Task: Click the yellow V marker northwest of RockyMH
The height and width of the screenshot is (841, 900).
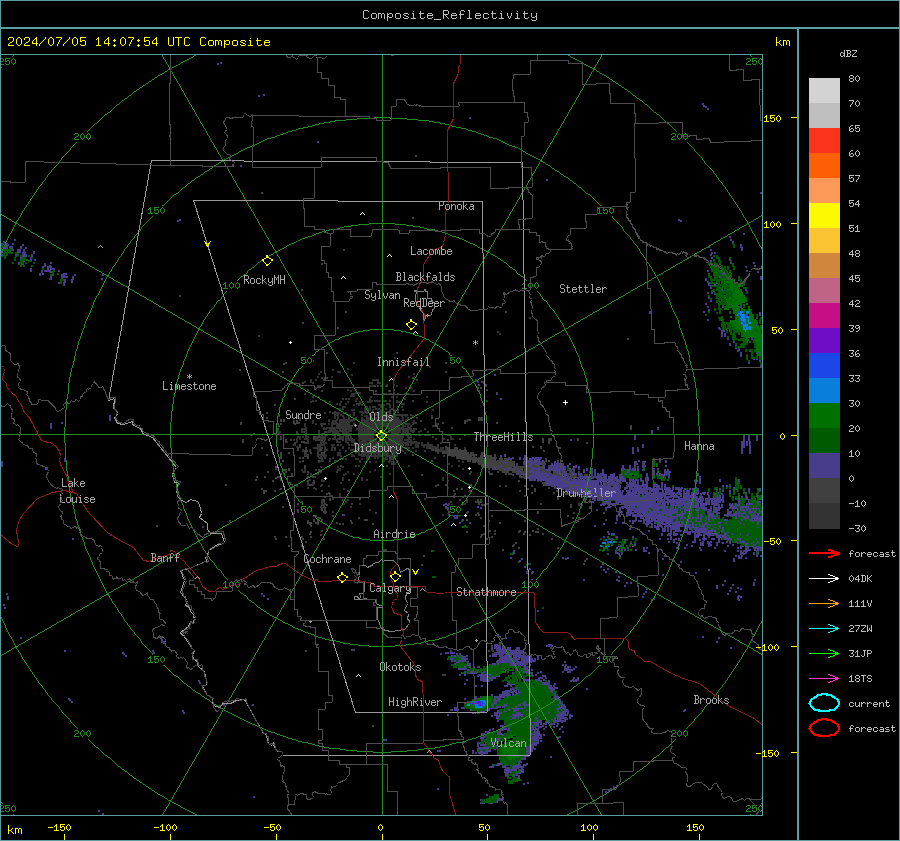Action: (x=208, y=245)
